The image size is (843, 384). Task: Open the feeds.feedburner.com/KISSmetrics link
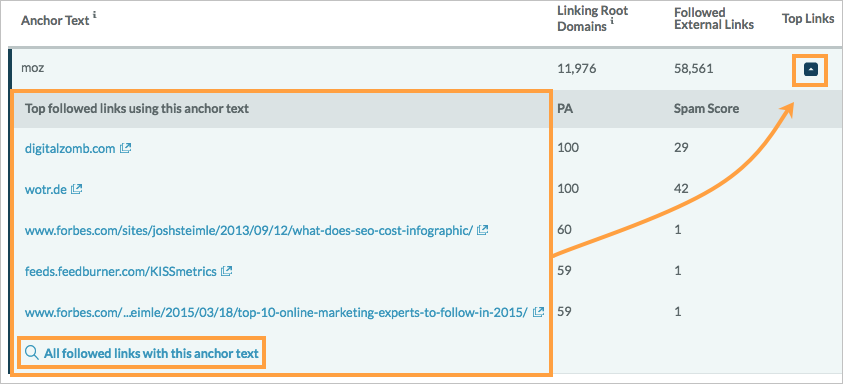(120, 272)
